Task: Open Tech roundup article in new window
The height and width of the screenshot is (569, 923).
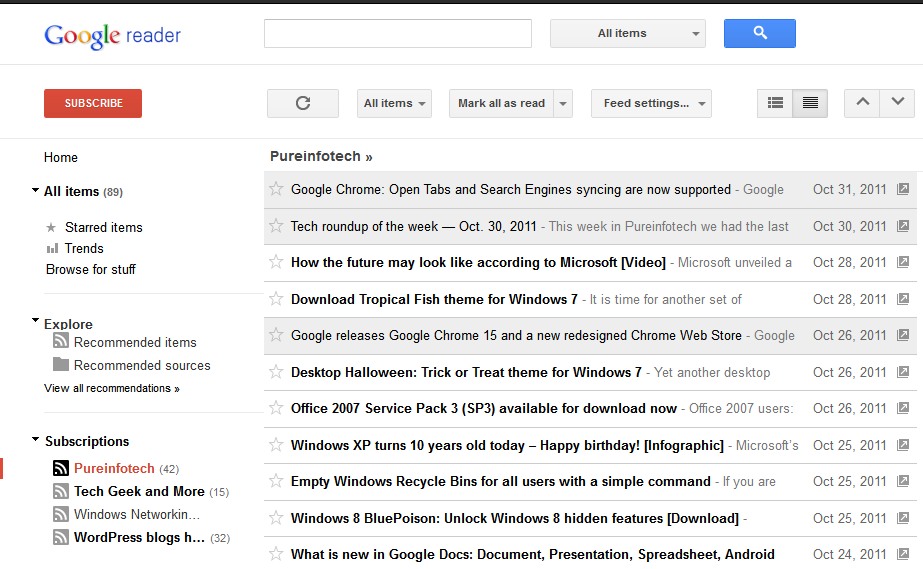Action: tap(902, 226)
